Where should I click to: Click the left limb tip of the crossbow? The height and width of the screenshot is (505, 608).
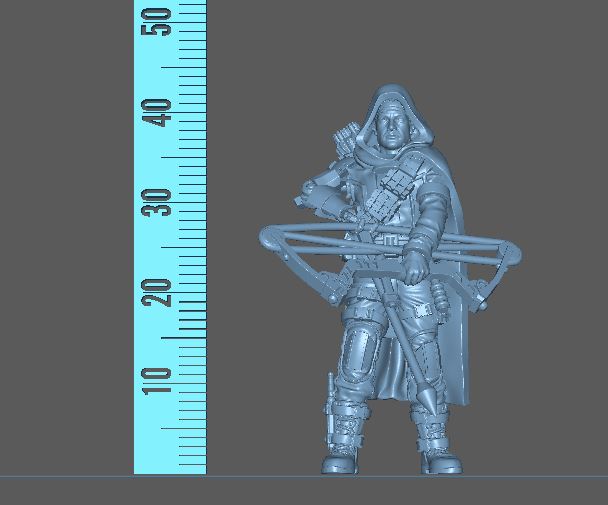click(267, 237)
